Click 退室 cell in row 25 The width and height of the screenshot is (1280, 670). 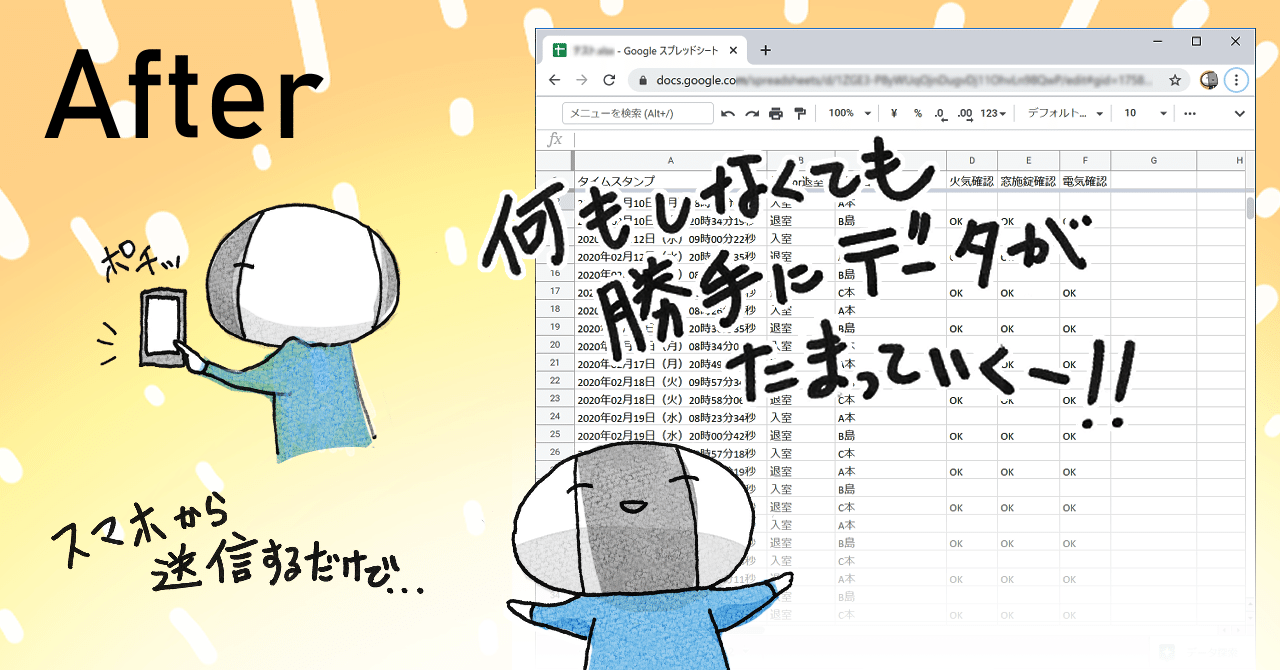click(801, 436)
